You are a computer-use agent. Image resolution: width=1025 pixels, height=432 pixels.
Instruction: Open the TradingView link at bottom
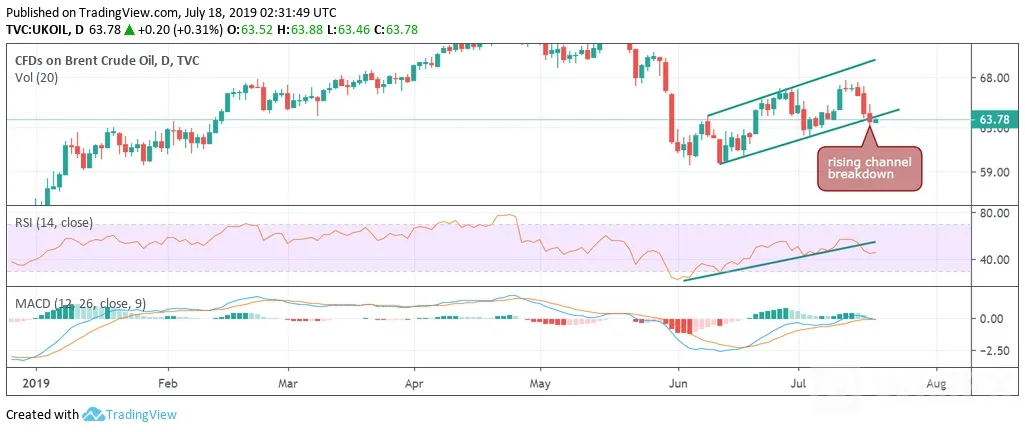pyautogui.click(x=141, y=414)
